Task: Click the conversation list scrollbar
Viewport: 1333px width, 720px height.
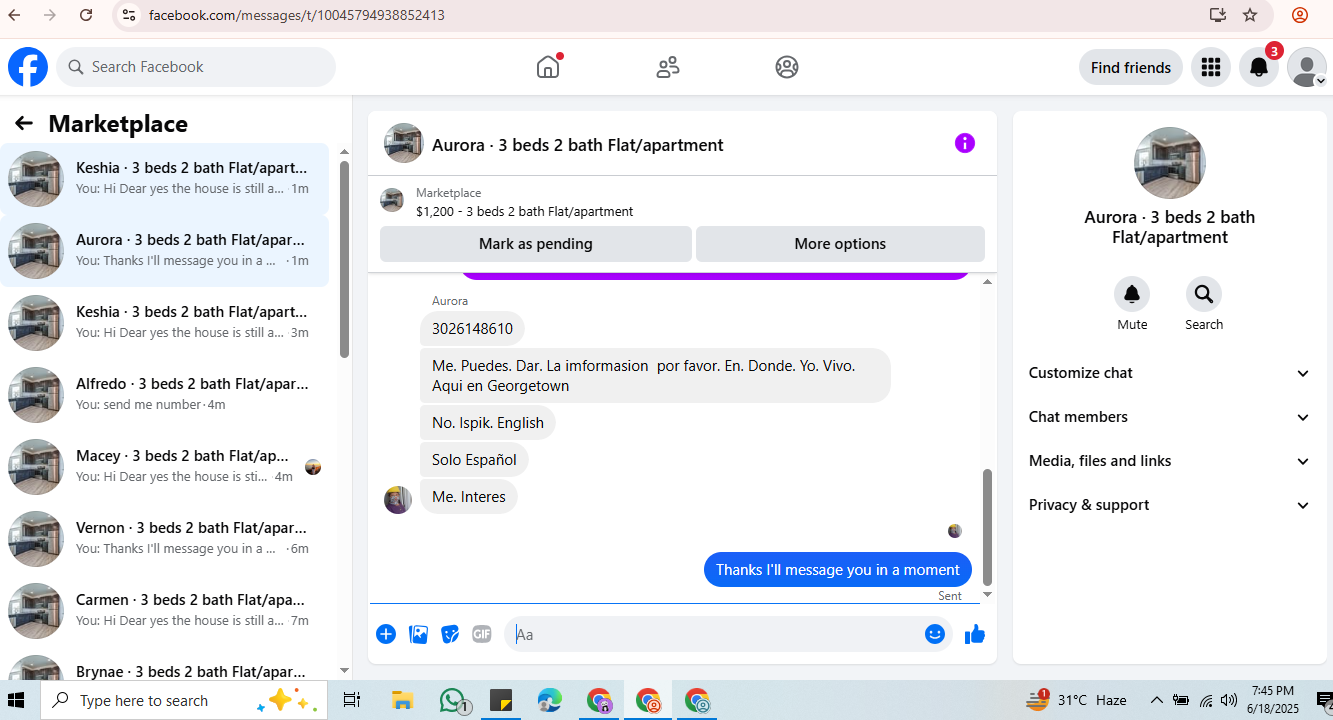Action: (344, 258)
